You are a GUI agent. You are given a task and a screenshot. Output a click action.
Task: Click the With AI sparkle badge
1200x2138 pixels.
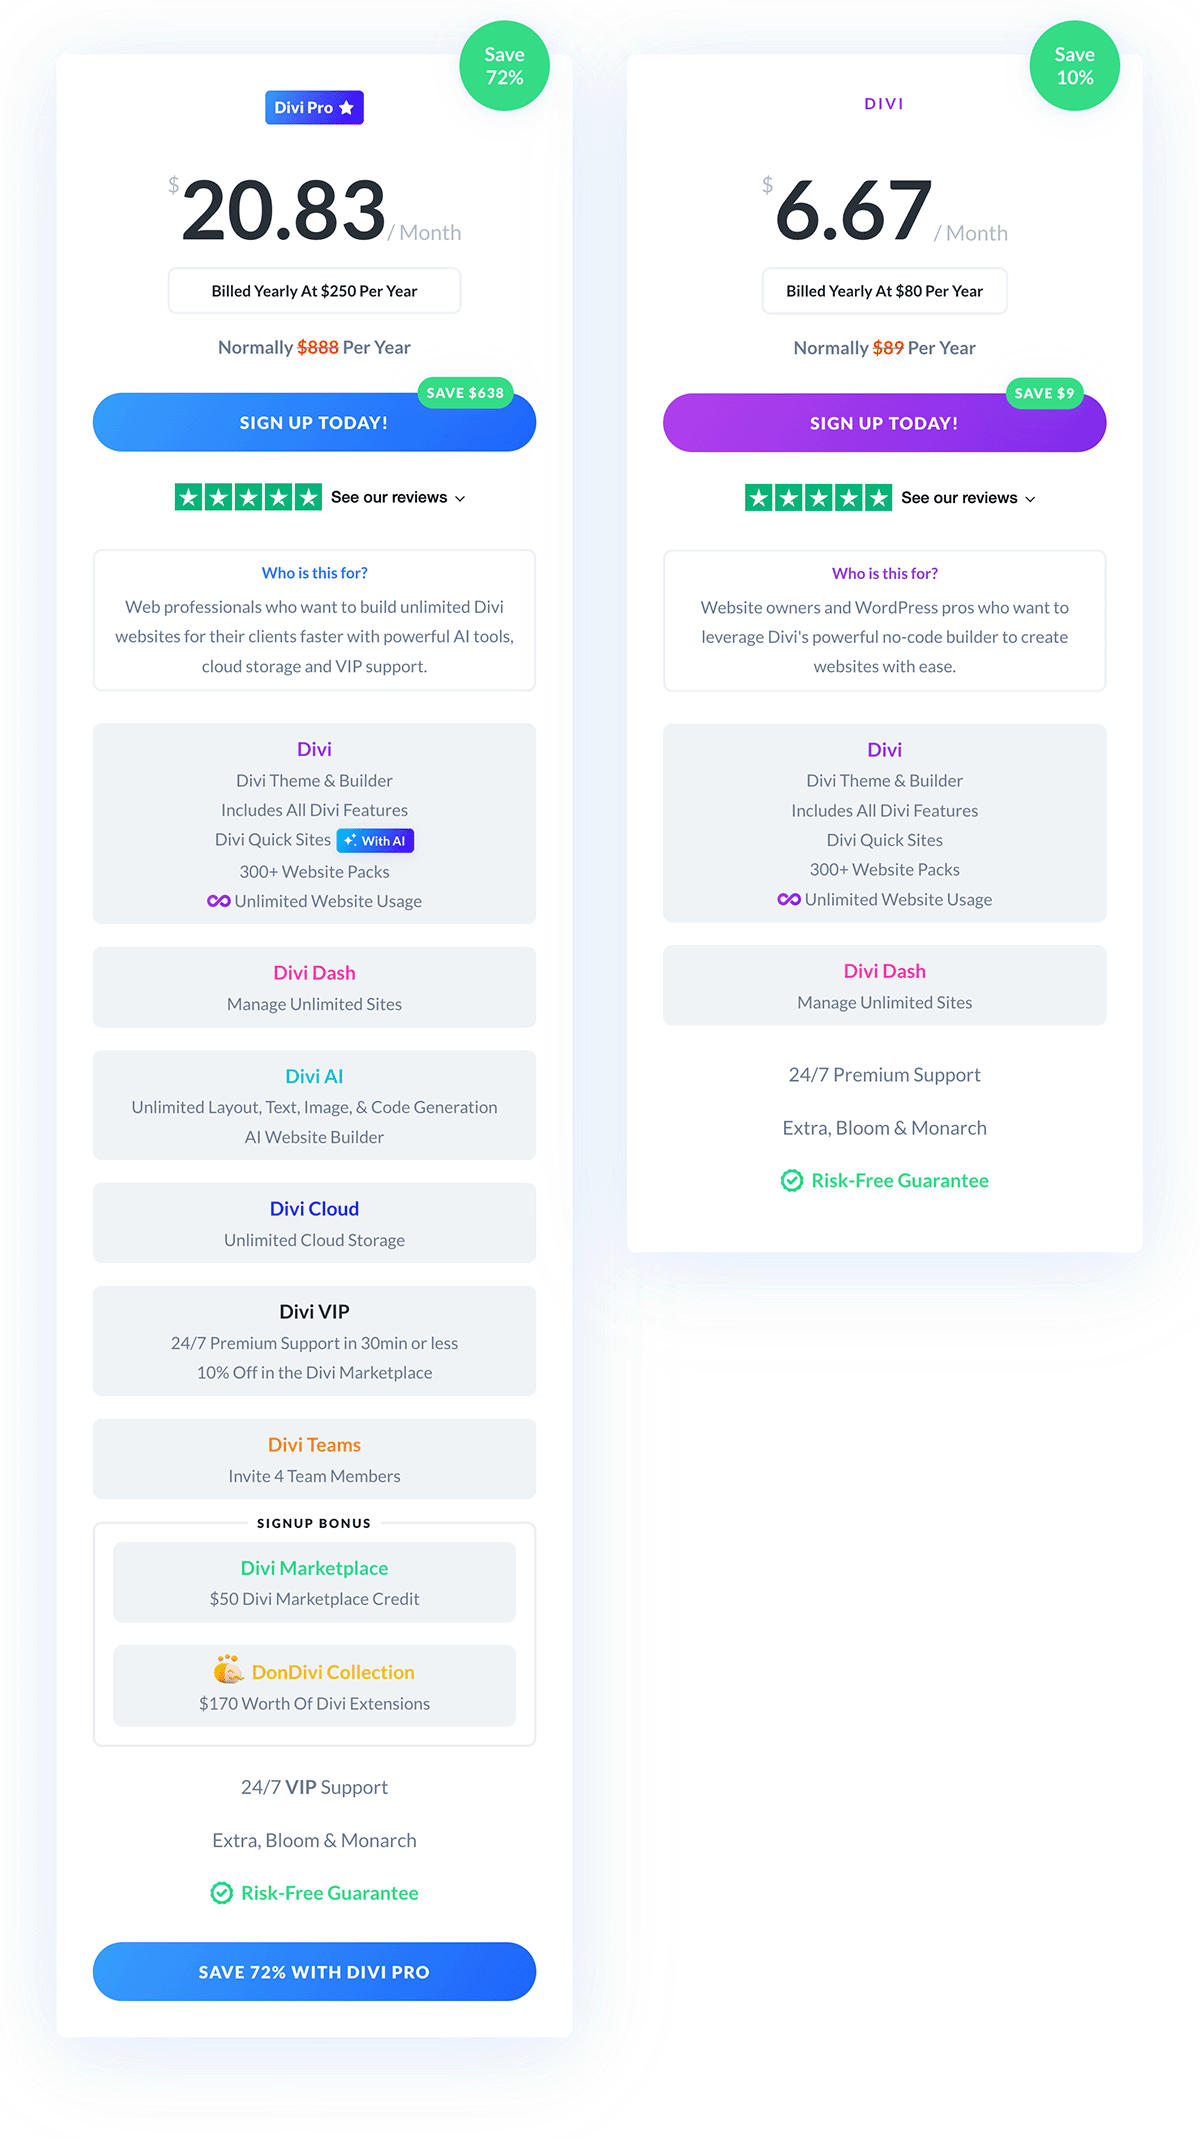point(375,841)
